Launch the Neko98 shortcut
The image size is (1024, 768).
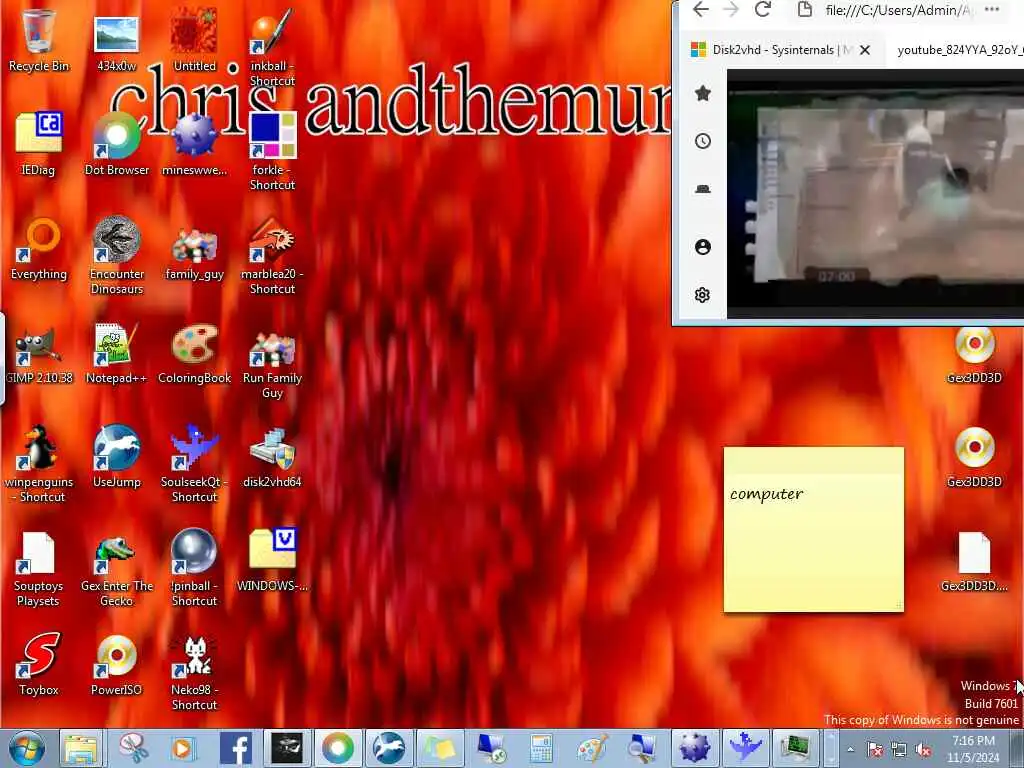point(195,673)
